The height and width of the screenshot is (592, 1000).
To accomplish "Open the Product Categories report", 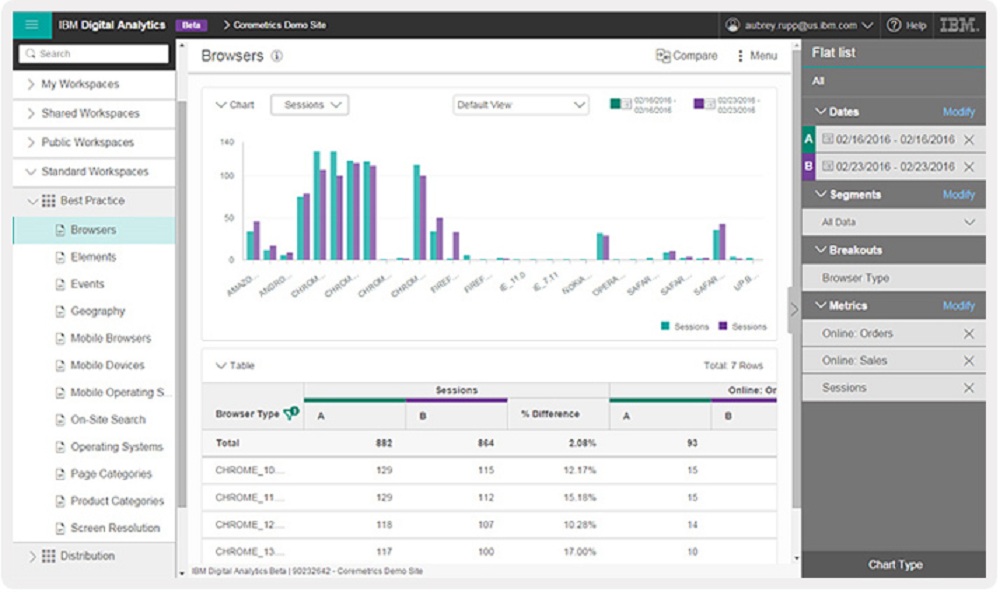I will pos(117,501).
